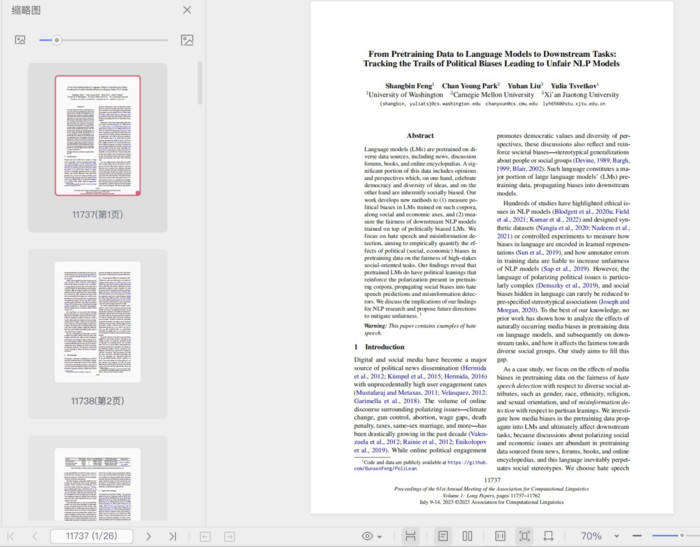
Task: Open the Blodgett et al., 2020a citation
Action: (x=583, y=211)
